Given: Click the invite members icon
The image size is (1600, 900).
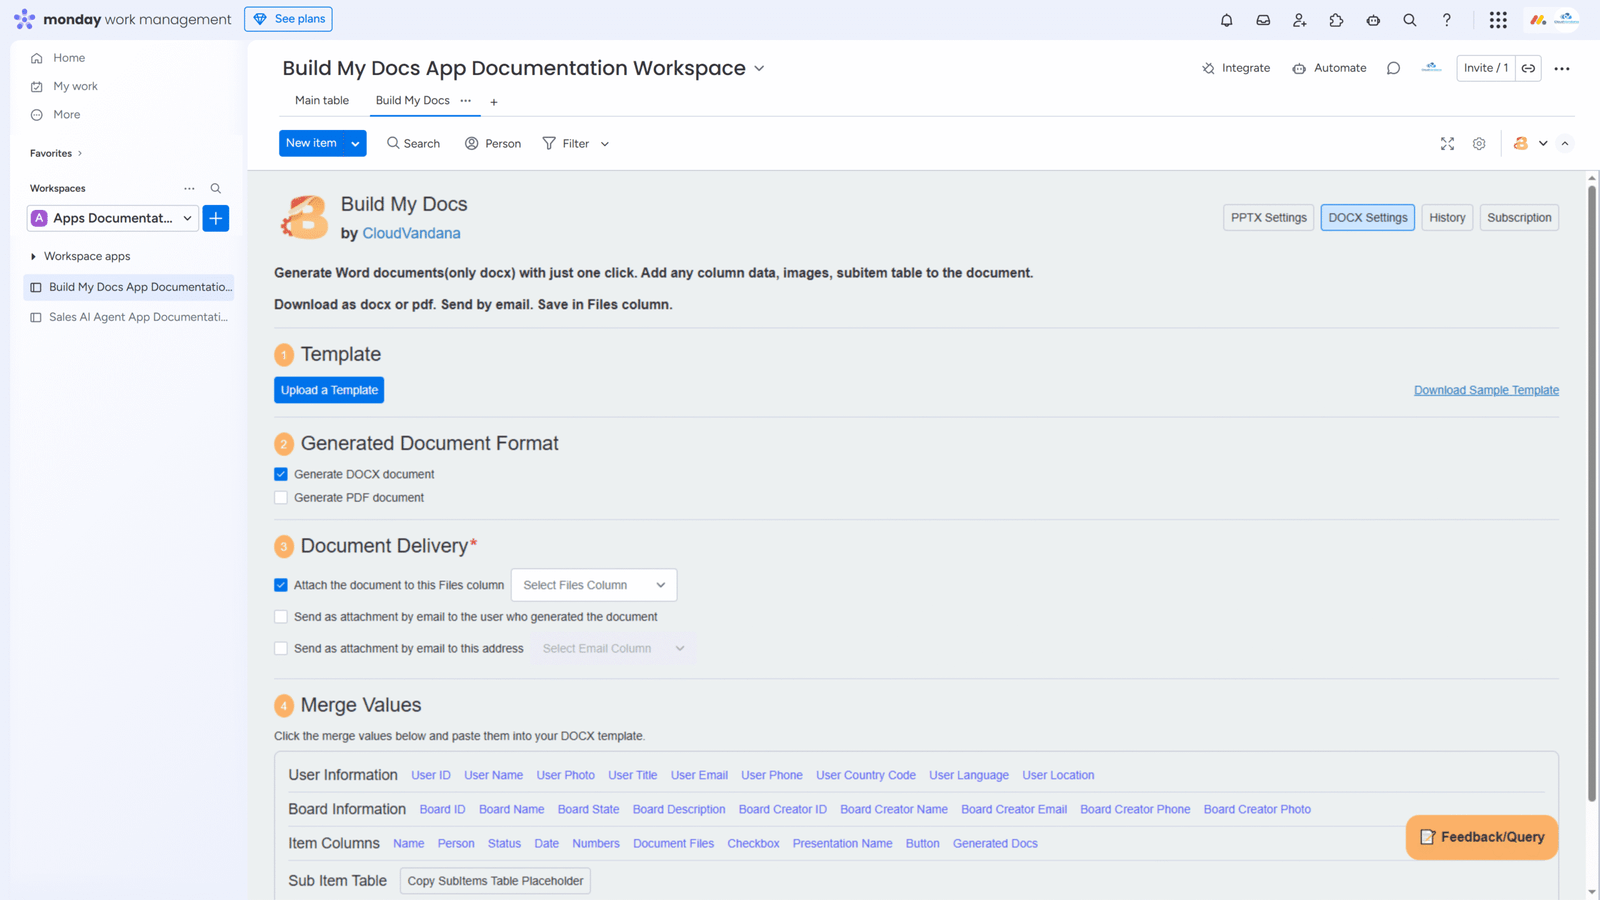Looking at the screenshot, I should tap(1299, 20).
